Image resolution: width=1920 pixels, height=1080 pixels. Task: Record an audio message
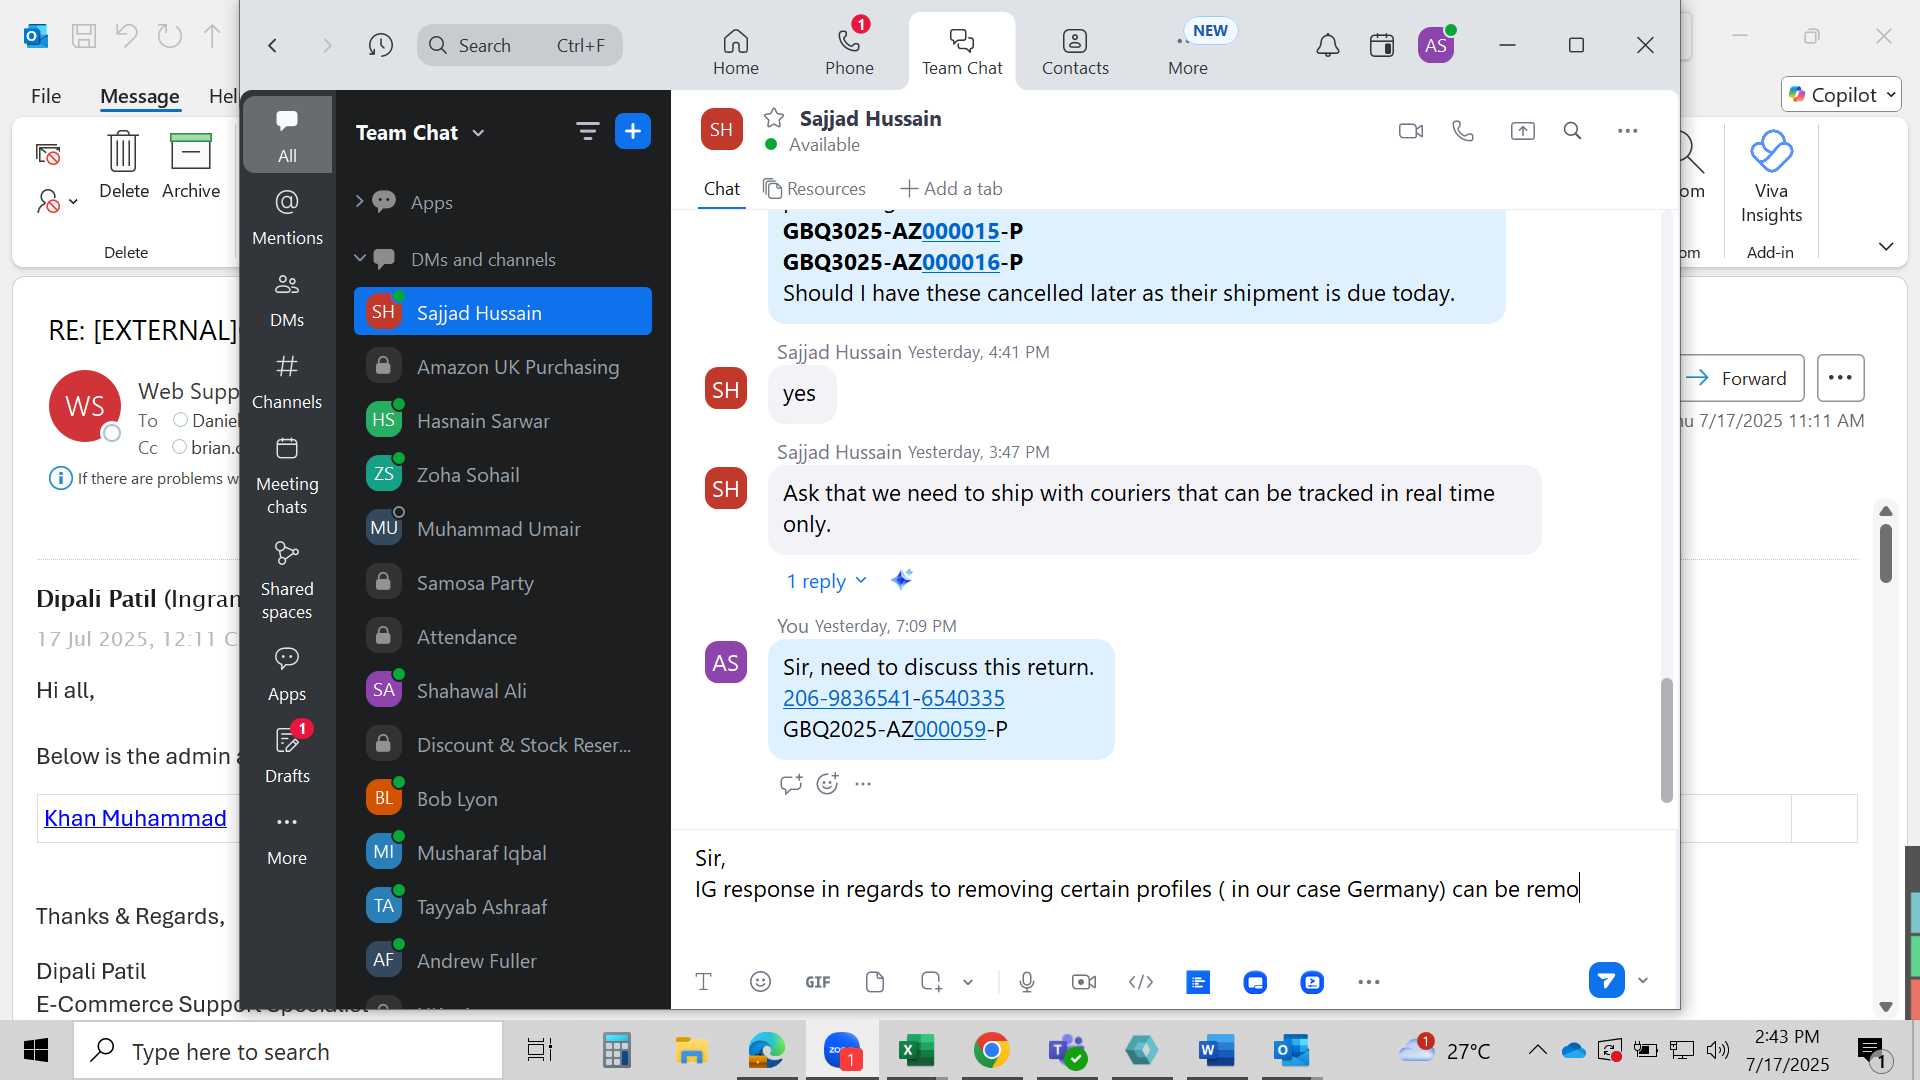pyautogui.click(x=1027, y=982)
